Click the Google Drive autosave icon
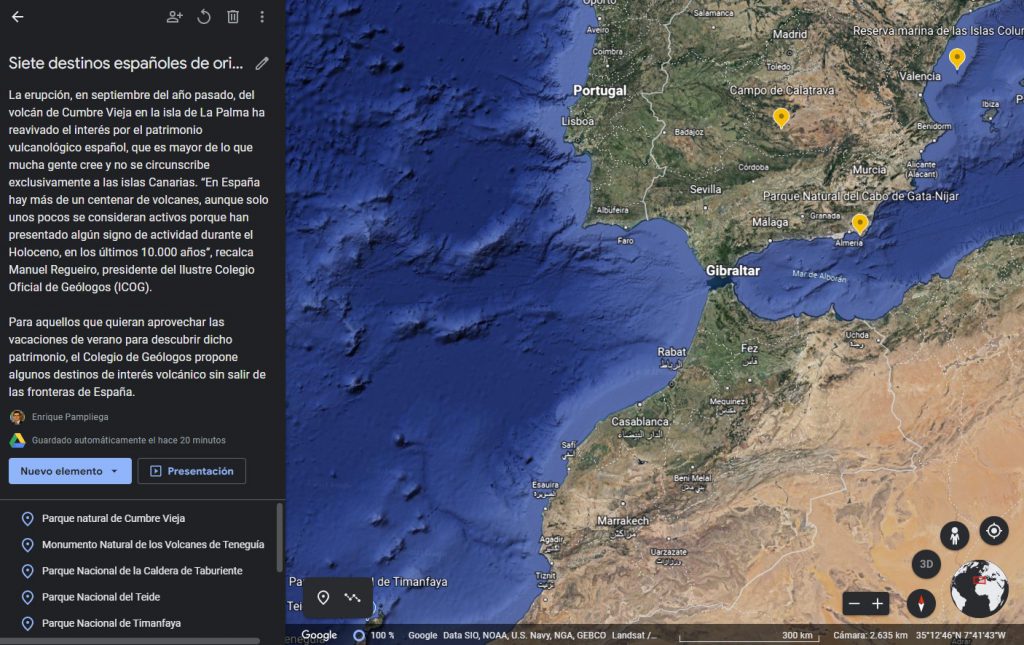 click(17, 440)
